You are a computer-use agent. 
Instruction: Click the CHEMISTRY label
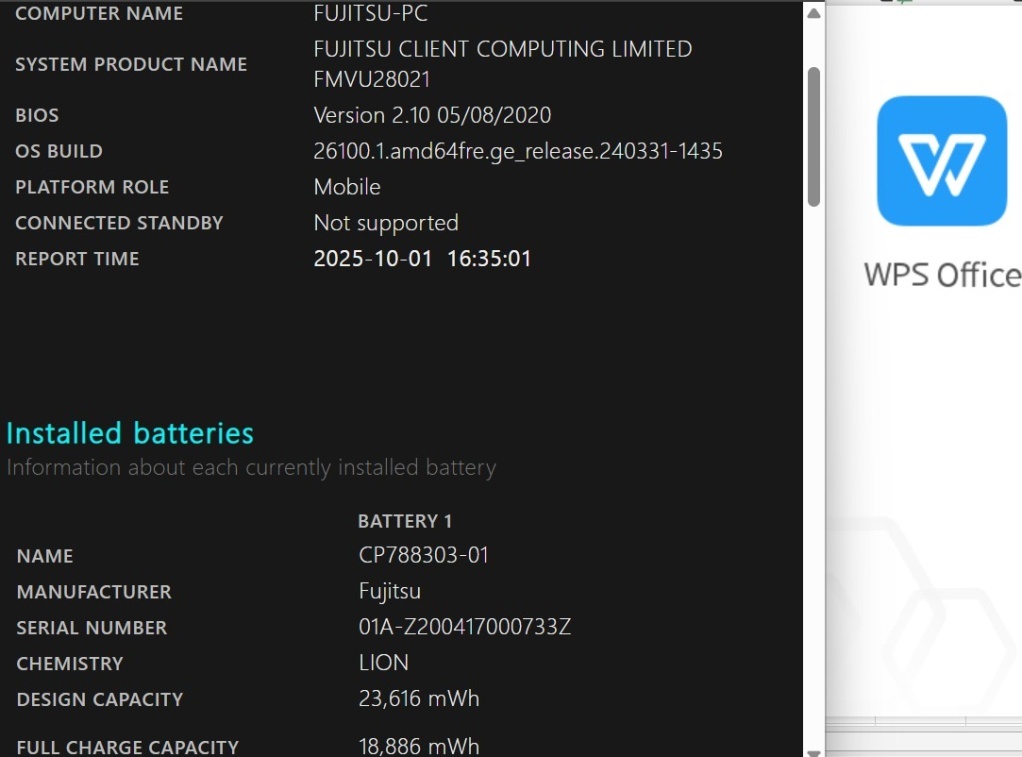[70, 664]
